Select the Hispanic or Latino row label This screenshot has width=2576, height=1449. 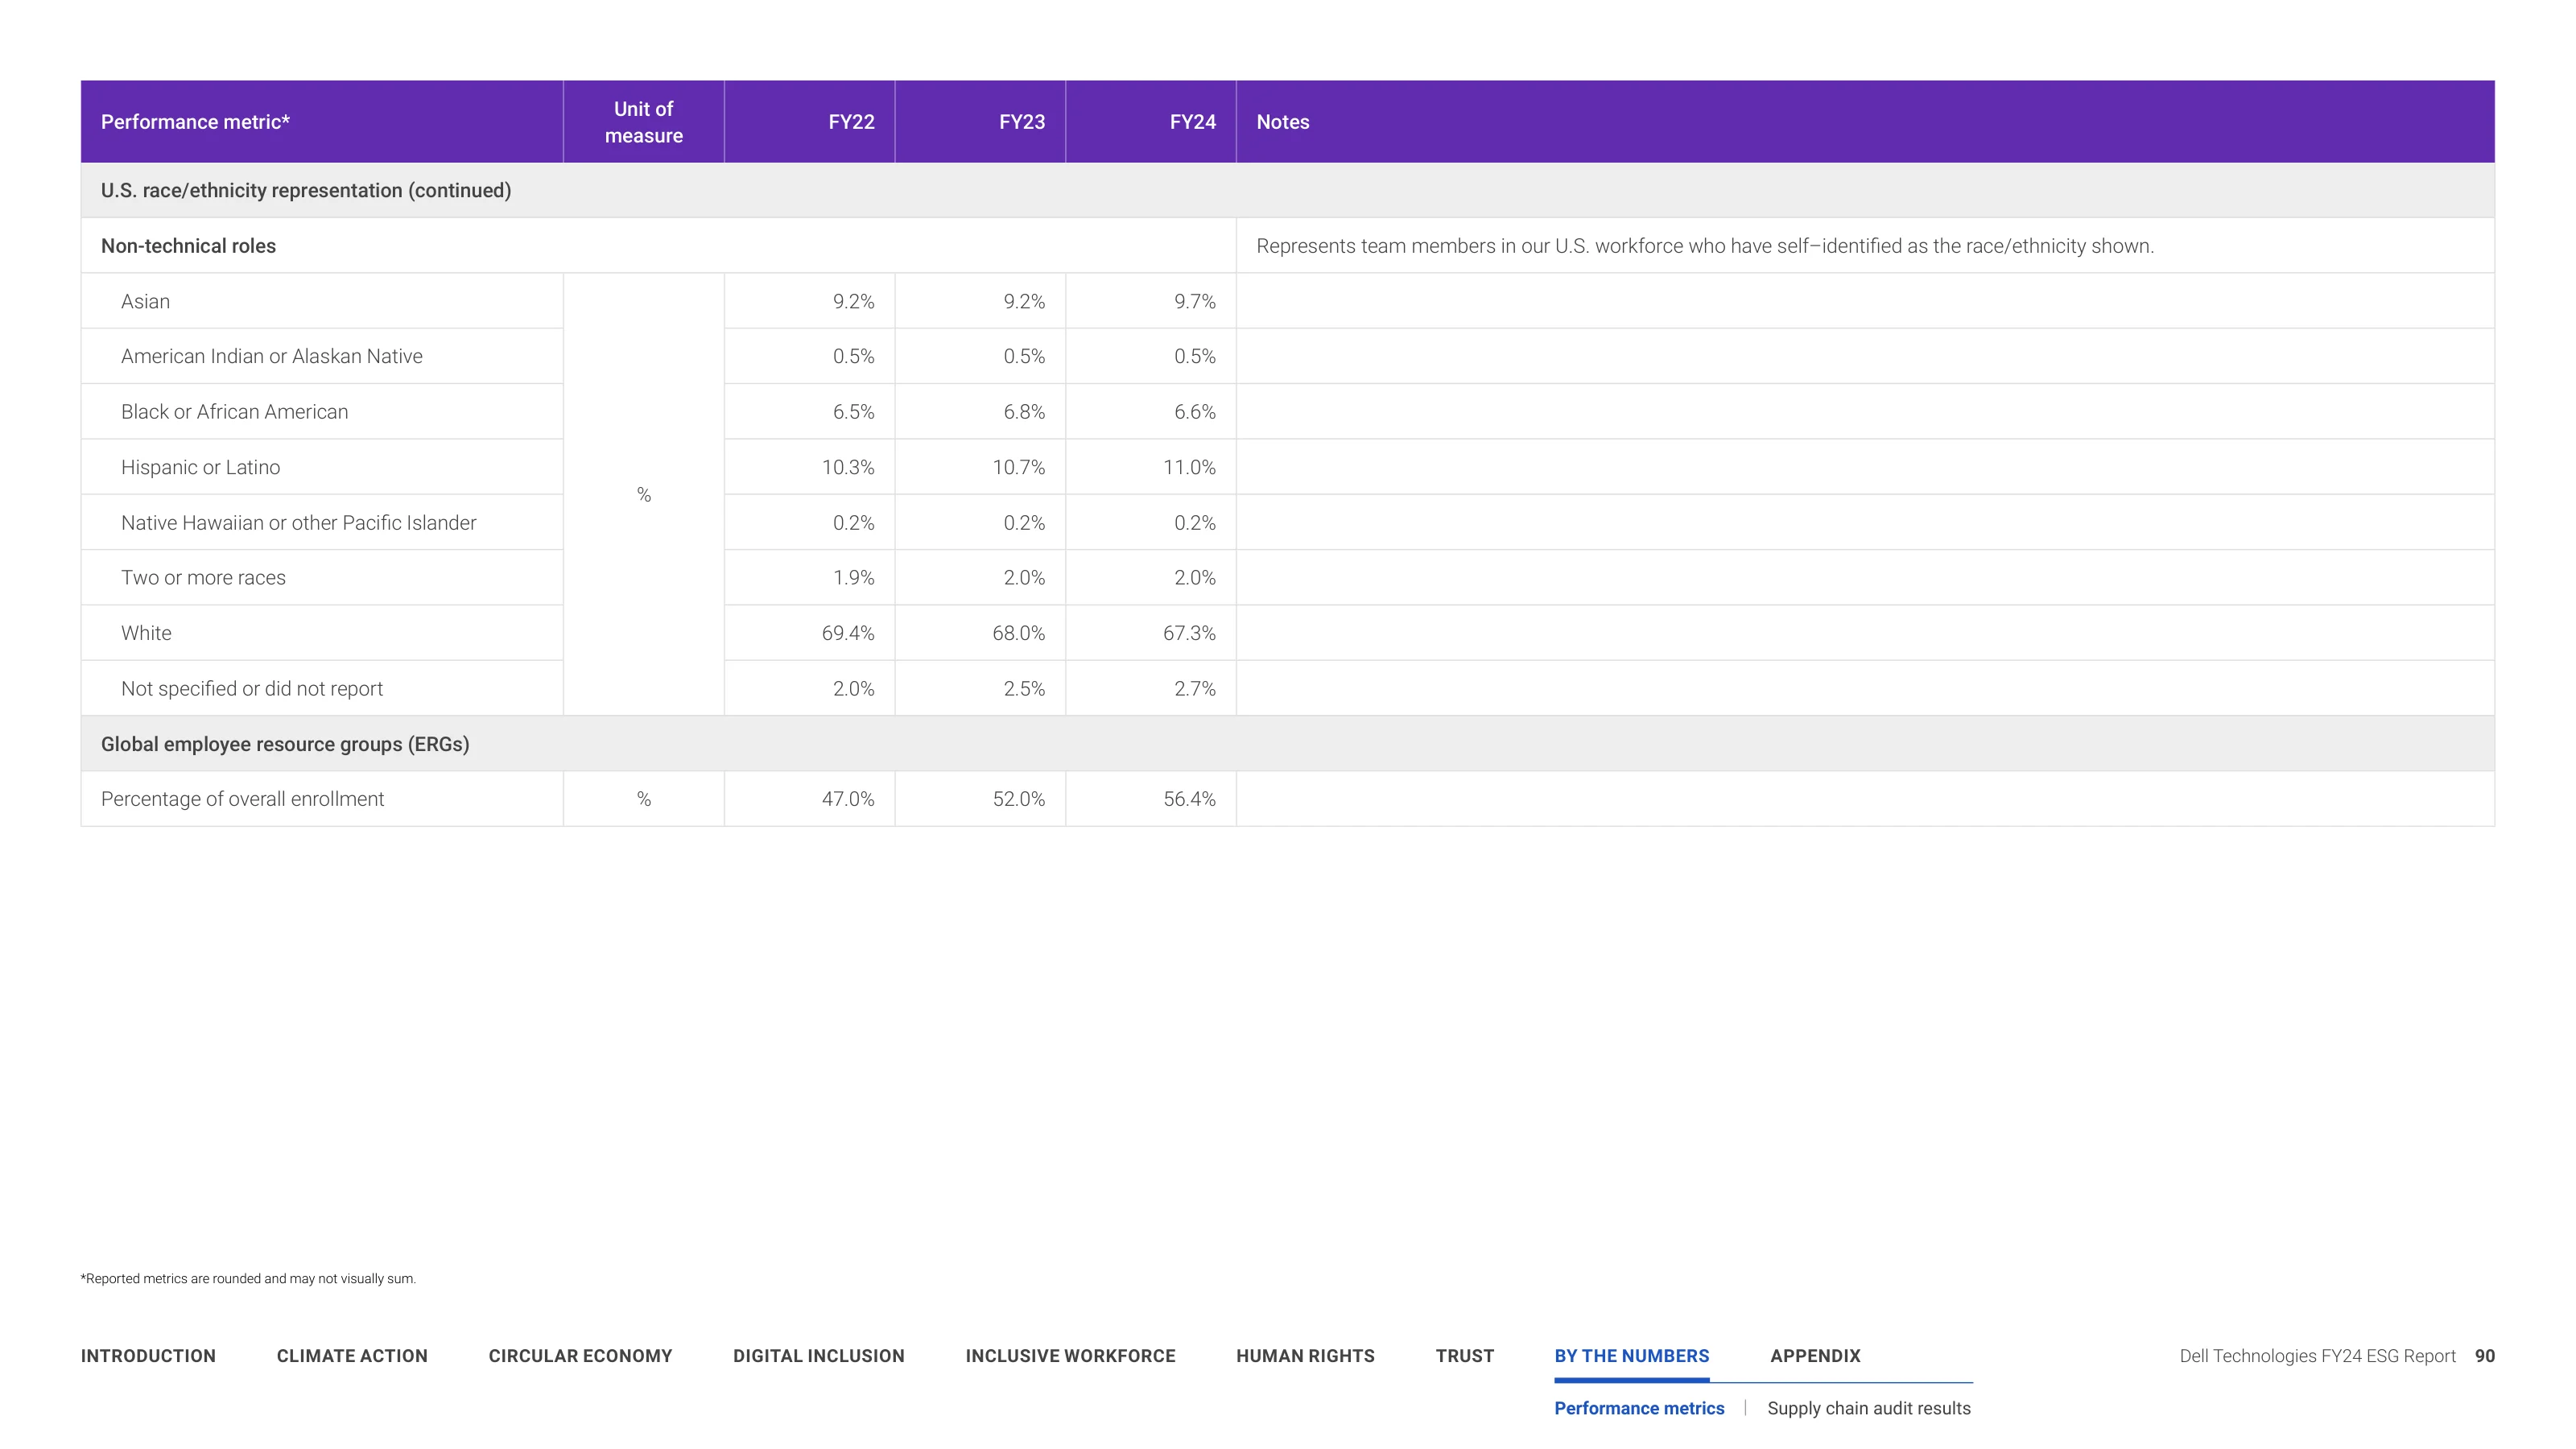coord(200,467)
